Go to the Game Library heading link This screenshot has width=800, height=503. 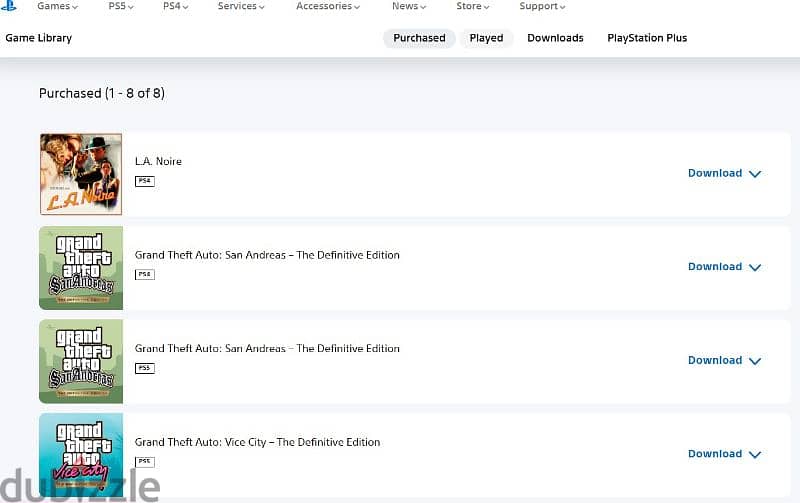coord(39,38)
